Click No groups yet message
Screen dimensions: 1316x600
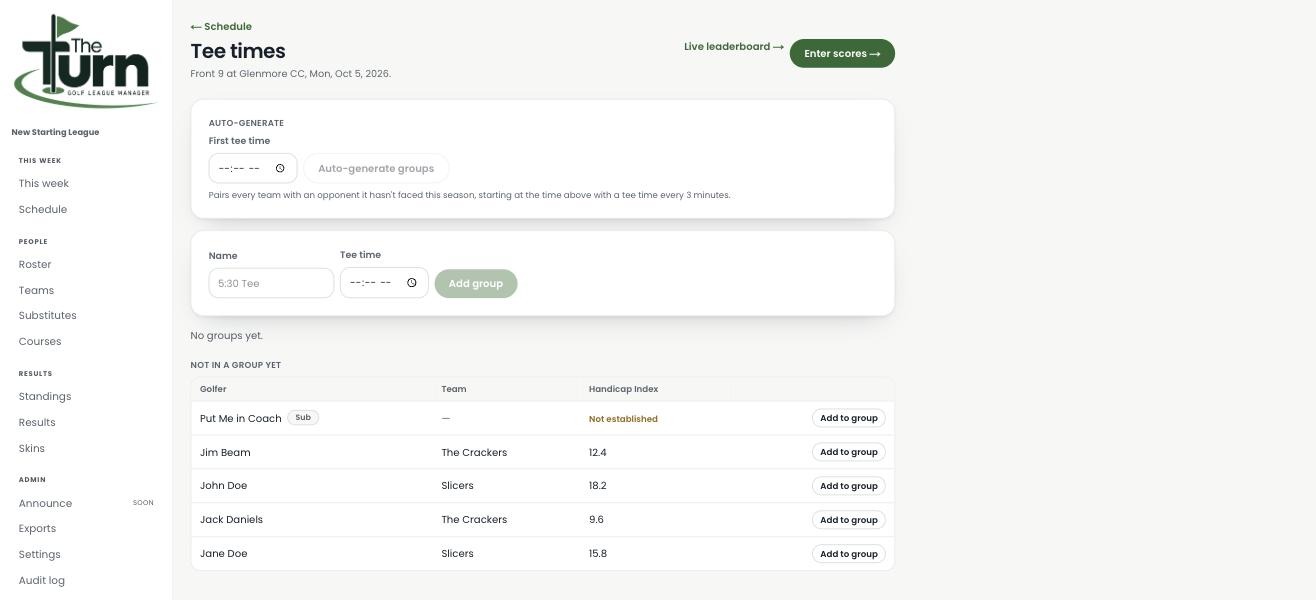click(x=227, y=336)
